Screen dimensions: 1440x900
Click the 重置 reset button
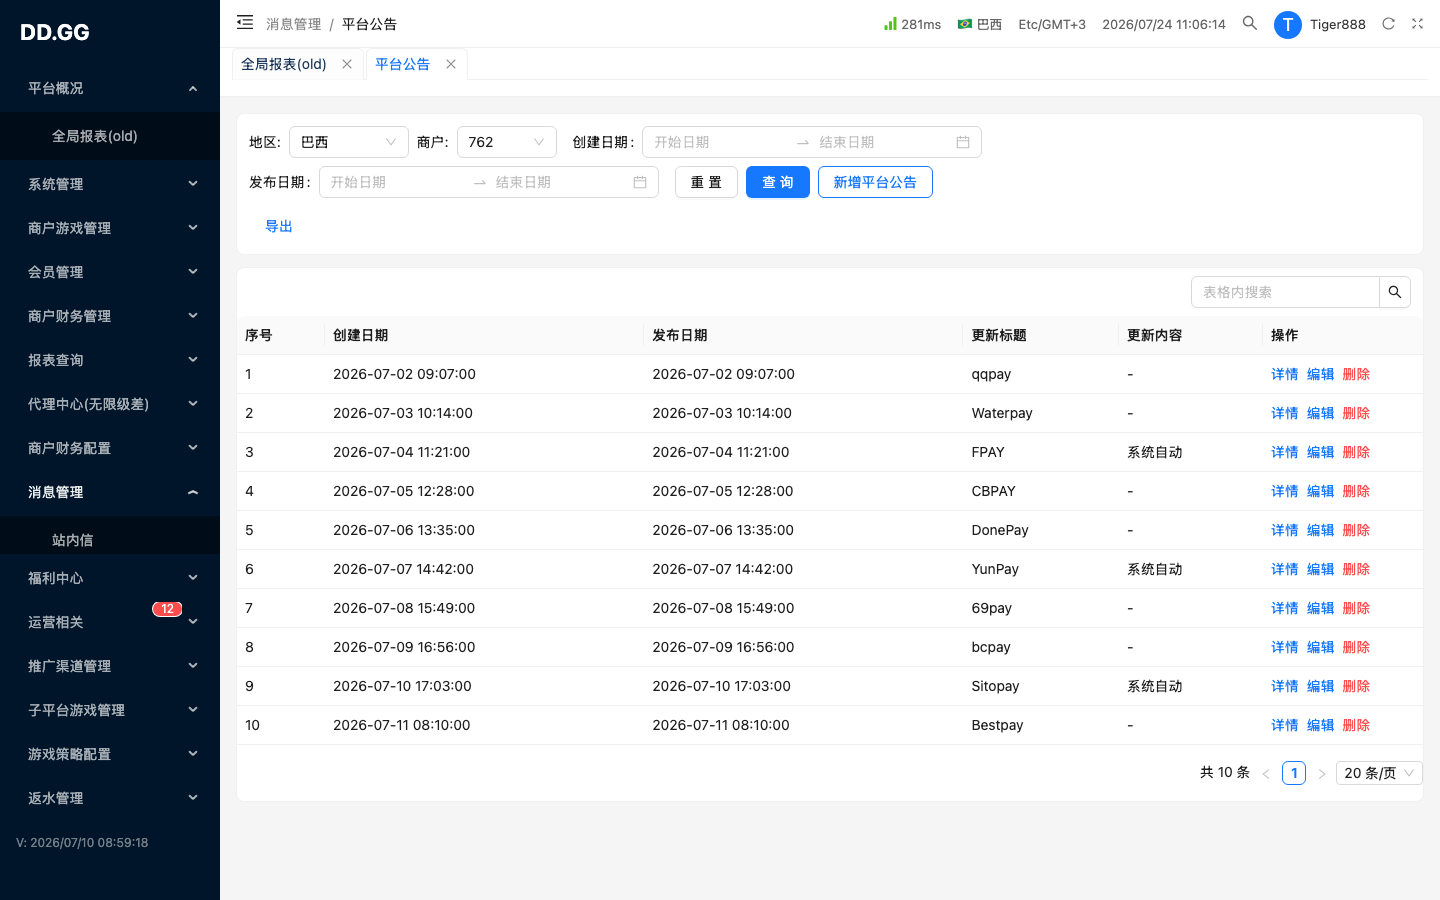click(706, 182)
